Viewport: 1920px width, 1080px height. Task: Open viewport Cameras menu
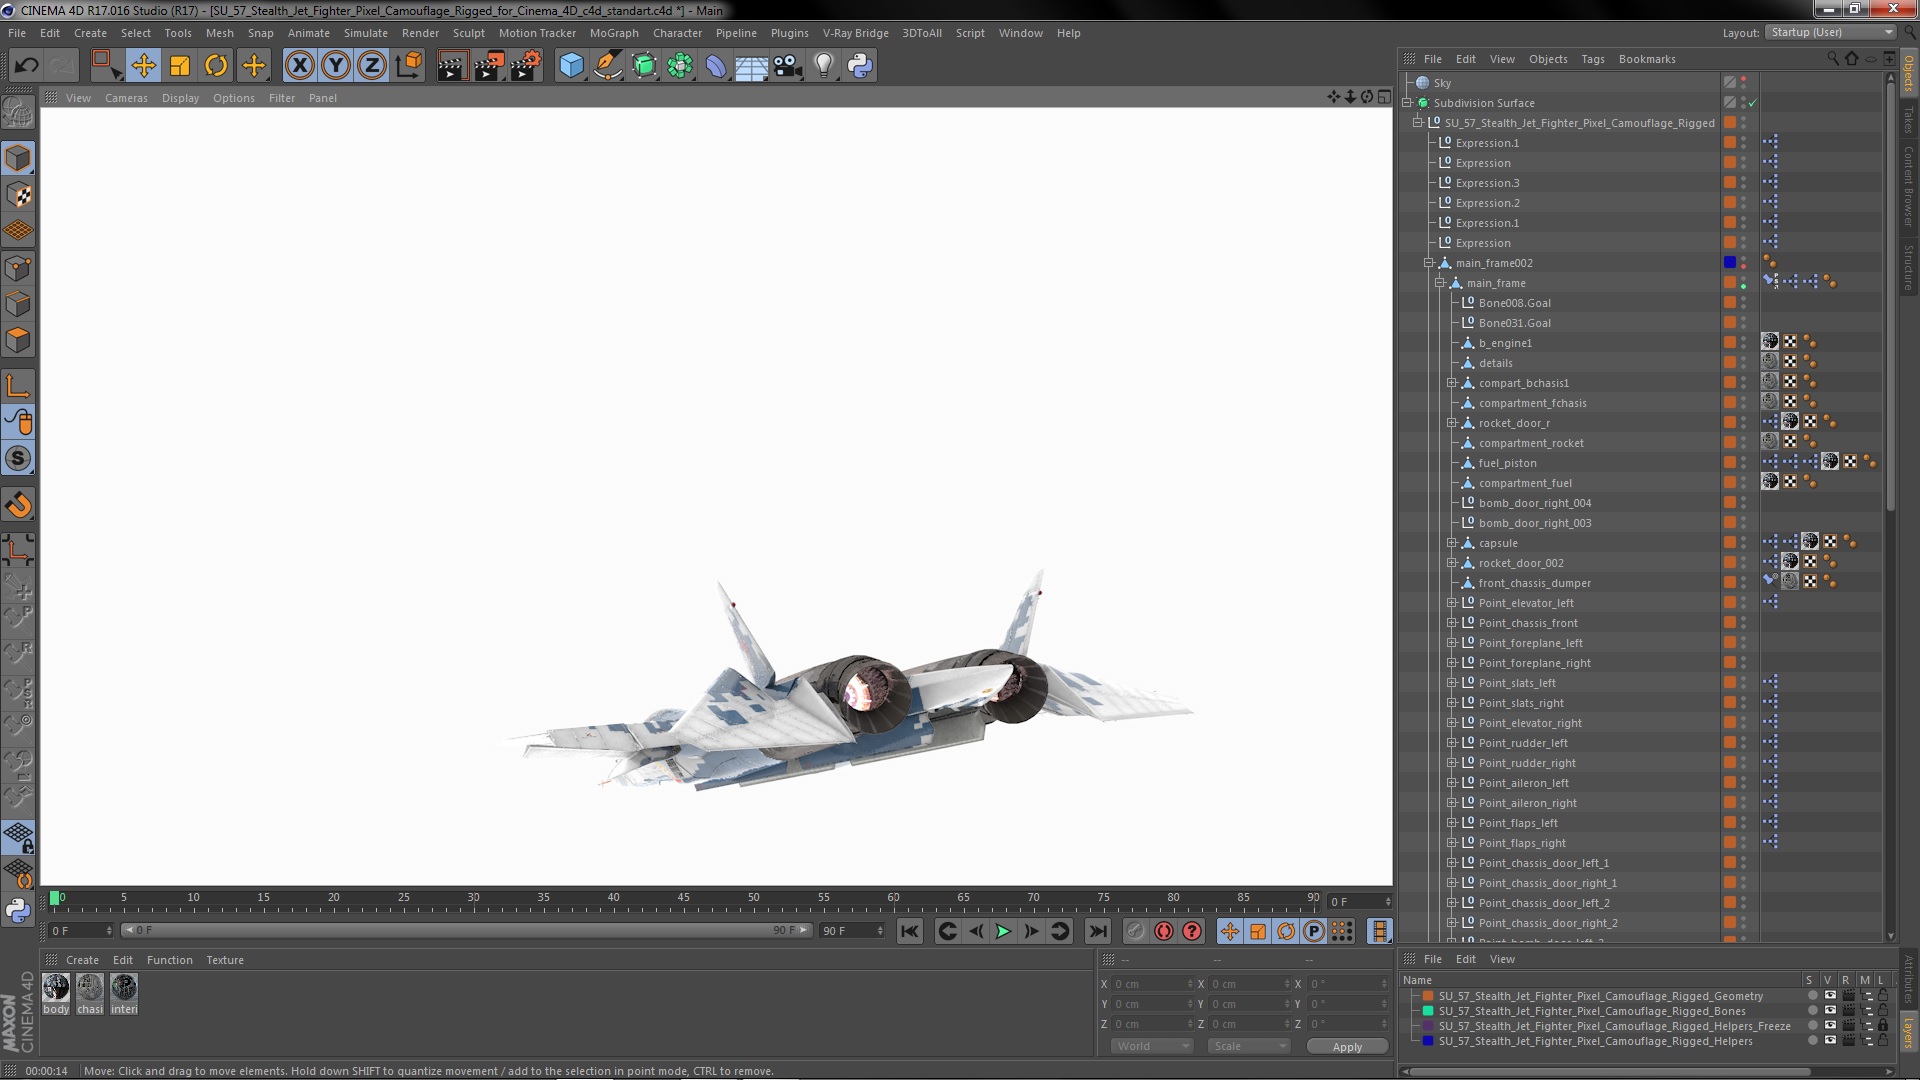[x=126, y=98]
